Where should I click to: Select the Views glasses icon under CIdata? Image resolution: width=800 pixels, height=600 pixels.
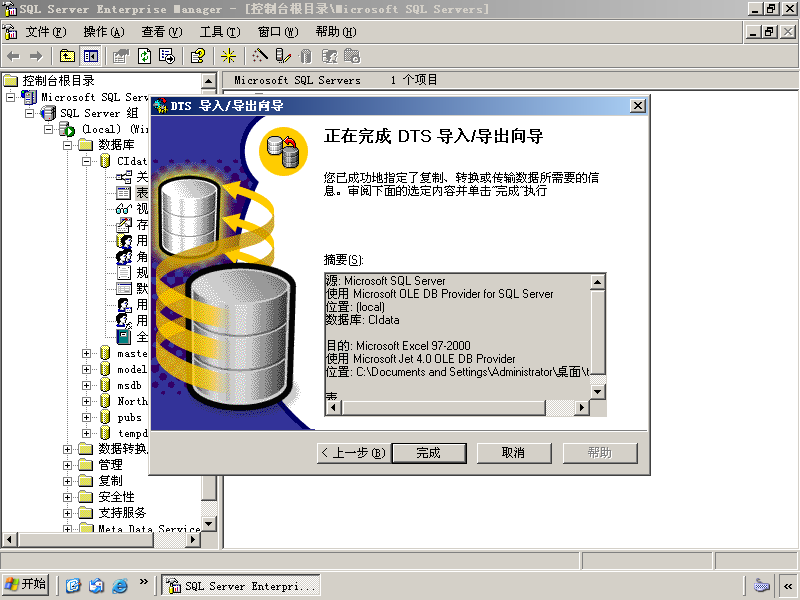(x=123, y=209)
